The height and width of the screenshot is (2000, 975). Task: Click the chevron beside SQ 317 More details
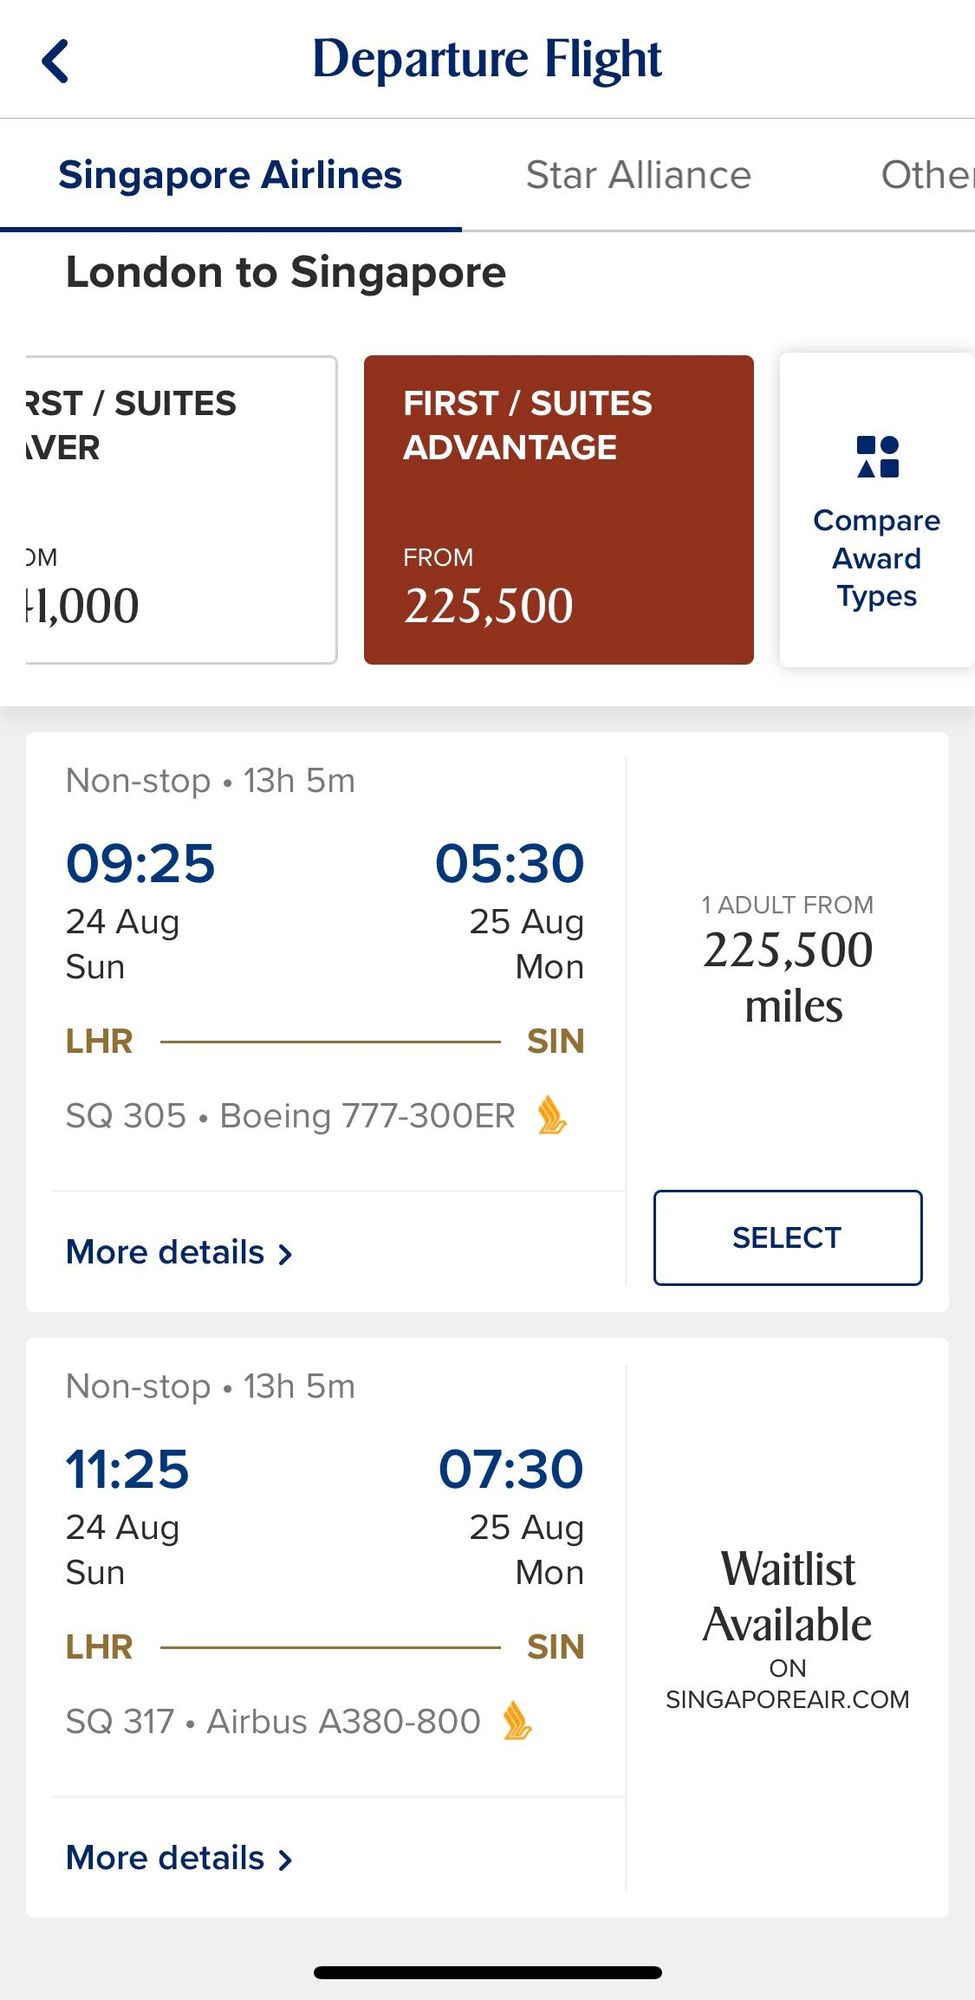coord(285,1860)
